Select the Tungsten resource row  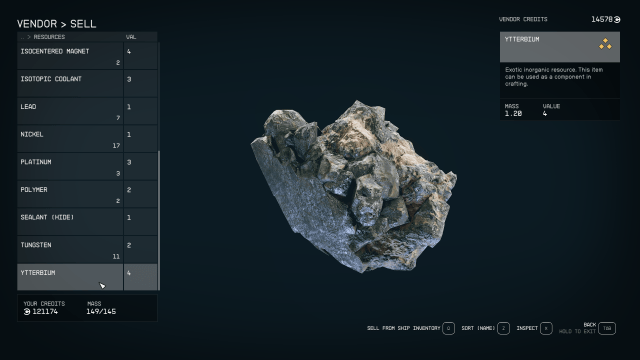87,249
